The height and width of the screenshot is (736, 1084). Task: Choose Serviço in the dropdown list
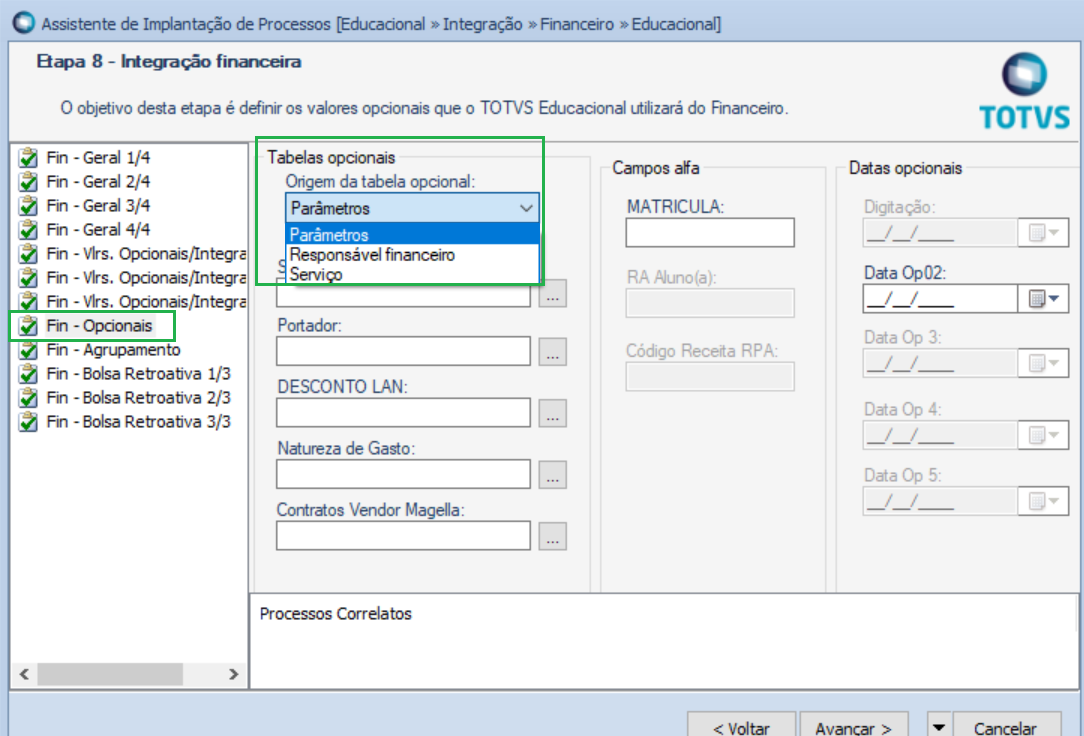coord(413,274)
